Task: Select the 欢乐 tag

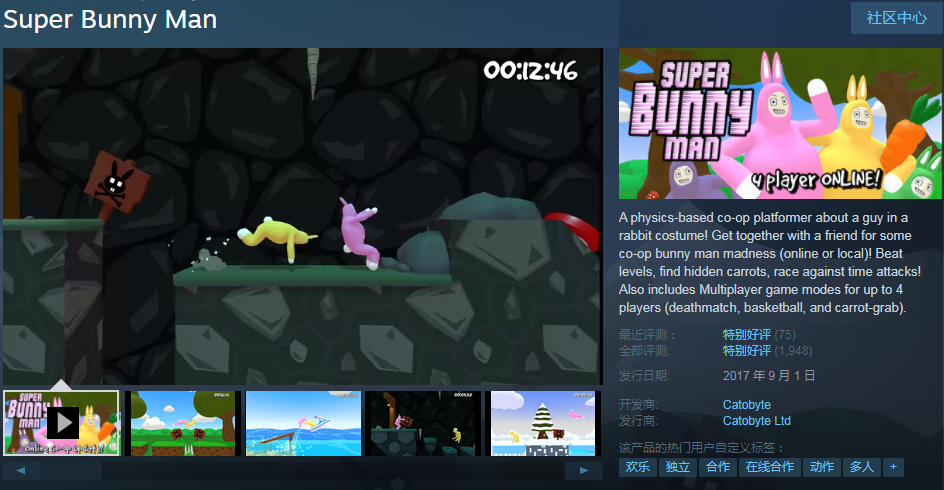Action: (638, 467)
